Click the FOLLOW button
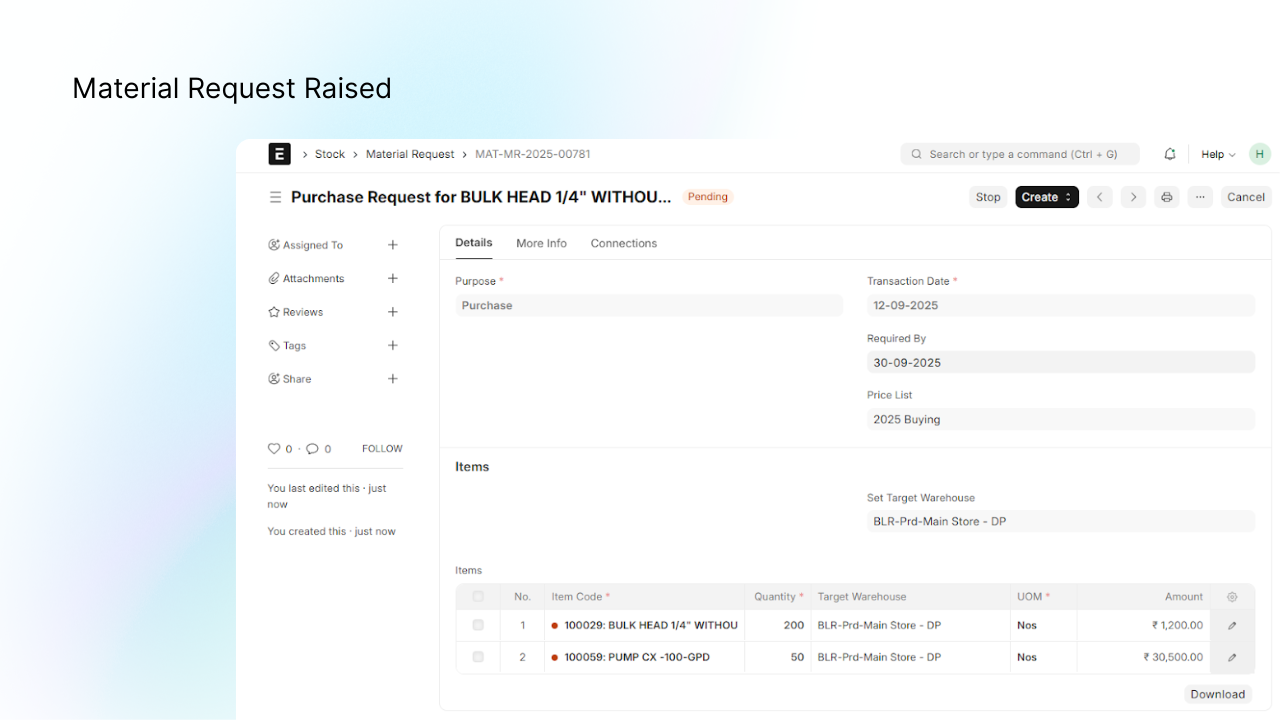Viewport: 1280px width, 720px height. click(x=382, y=449)
